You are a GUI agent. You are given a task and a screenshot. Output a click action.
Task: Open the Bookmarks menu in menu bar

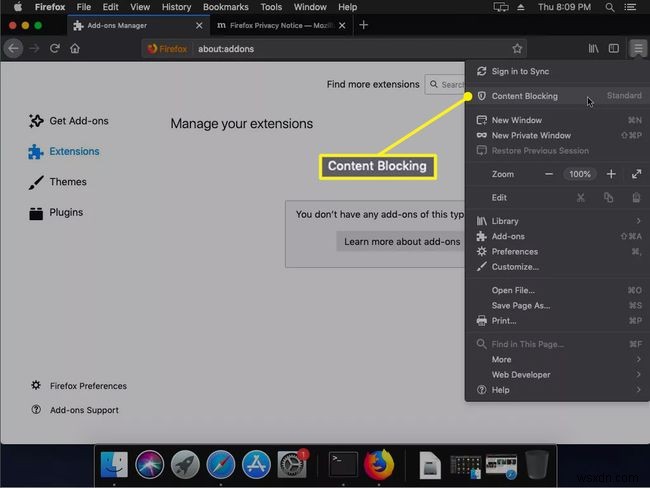click(x=226, y=7)
